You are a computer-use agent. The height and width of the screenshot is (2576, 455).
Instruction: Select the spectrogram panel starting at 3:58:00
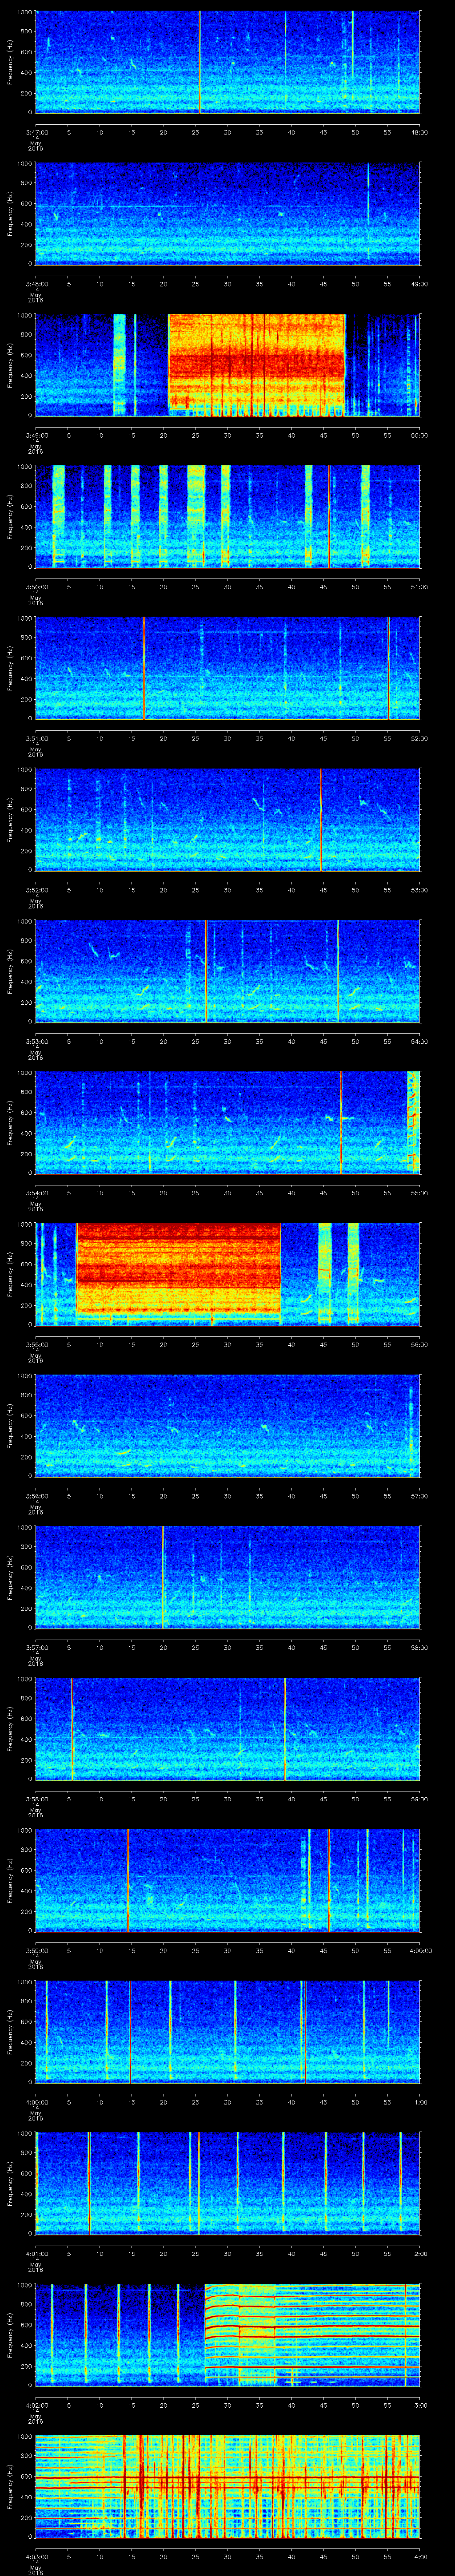point(228,1729)
